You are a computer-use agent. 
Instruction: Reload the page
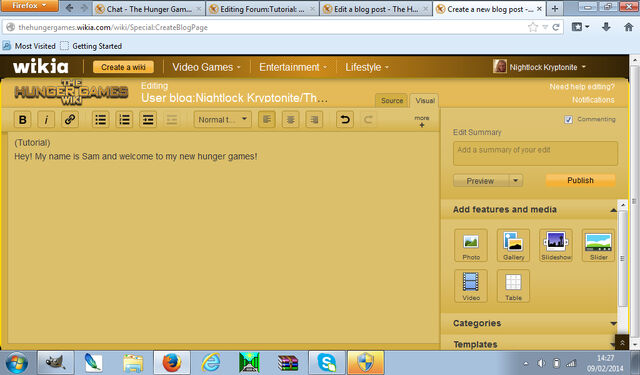pos(556,27)
